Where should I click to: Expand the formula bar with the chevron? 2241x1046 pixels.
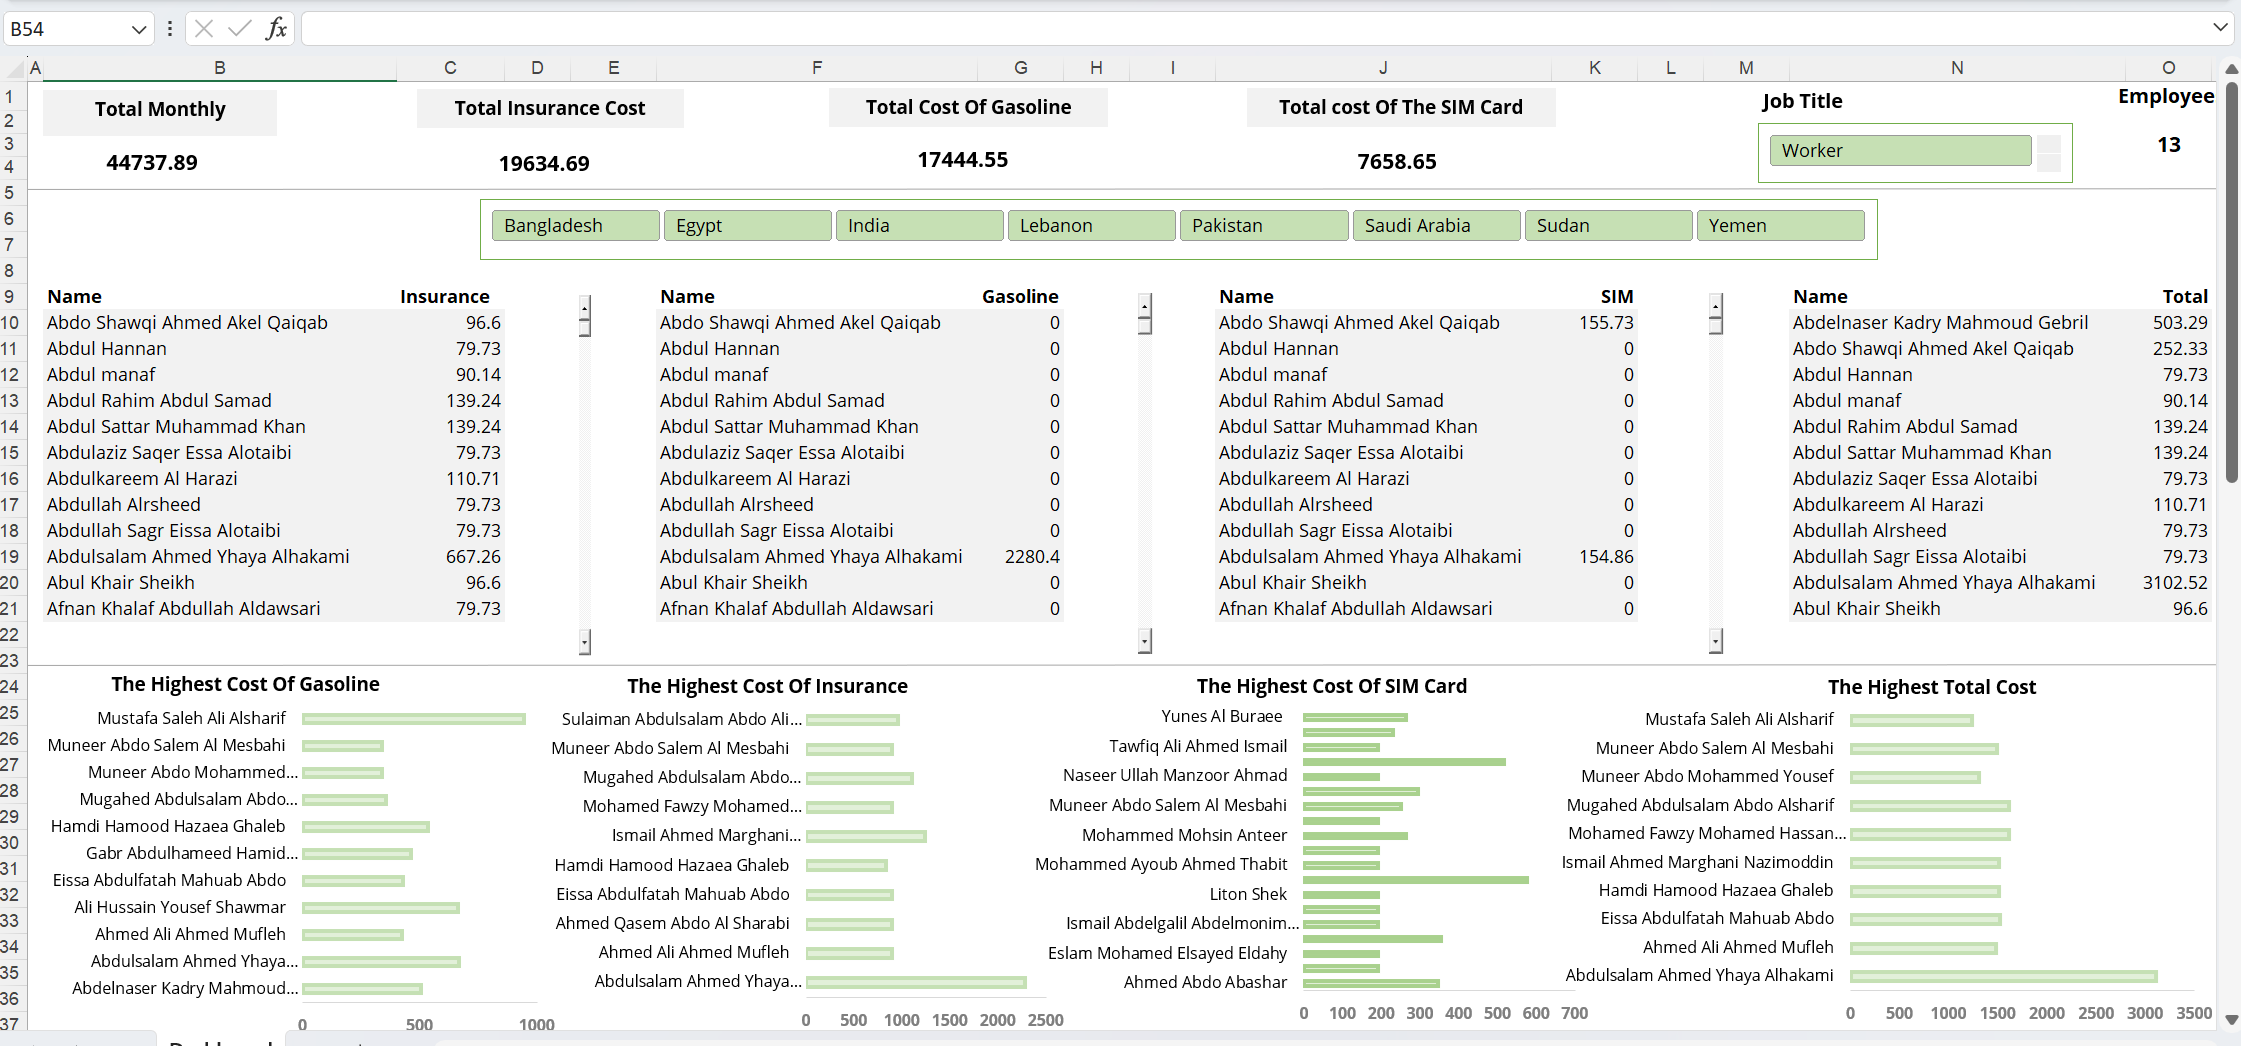2220,28
